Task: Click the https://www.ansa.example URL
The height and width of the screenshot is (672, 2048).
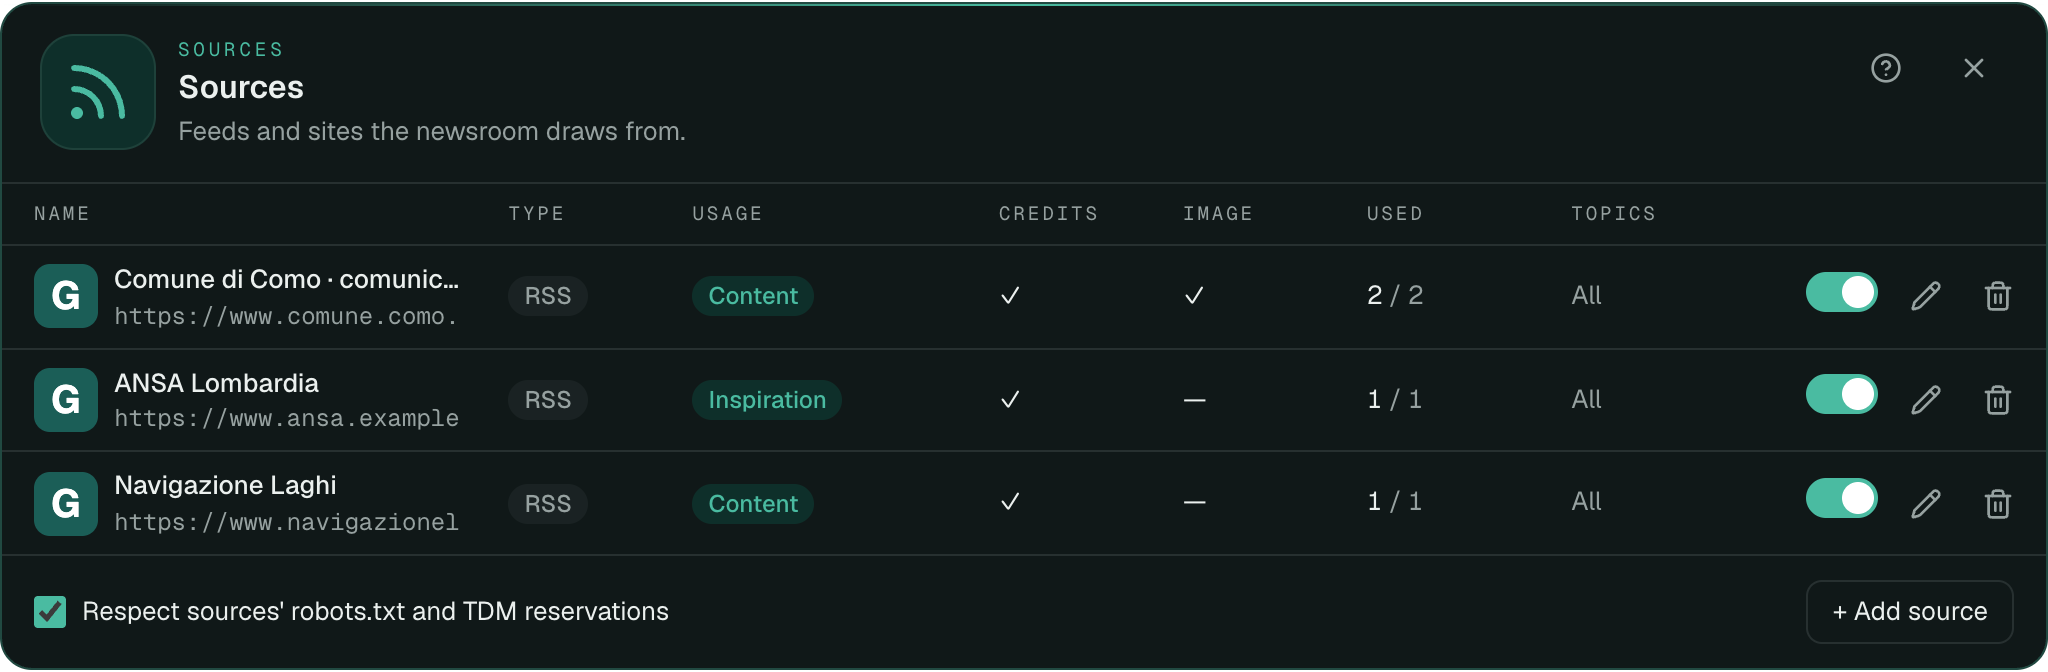Action: pos(286,419)
